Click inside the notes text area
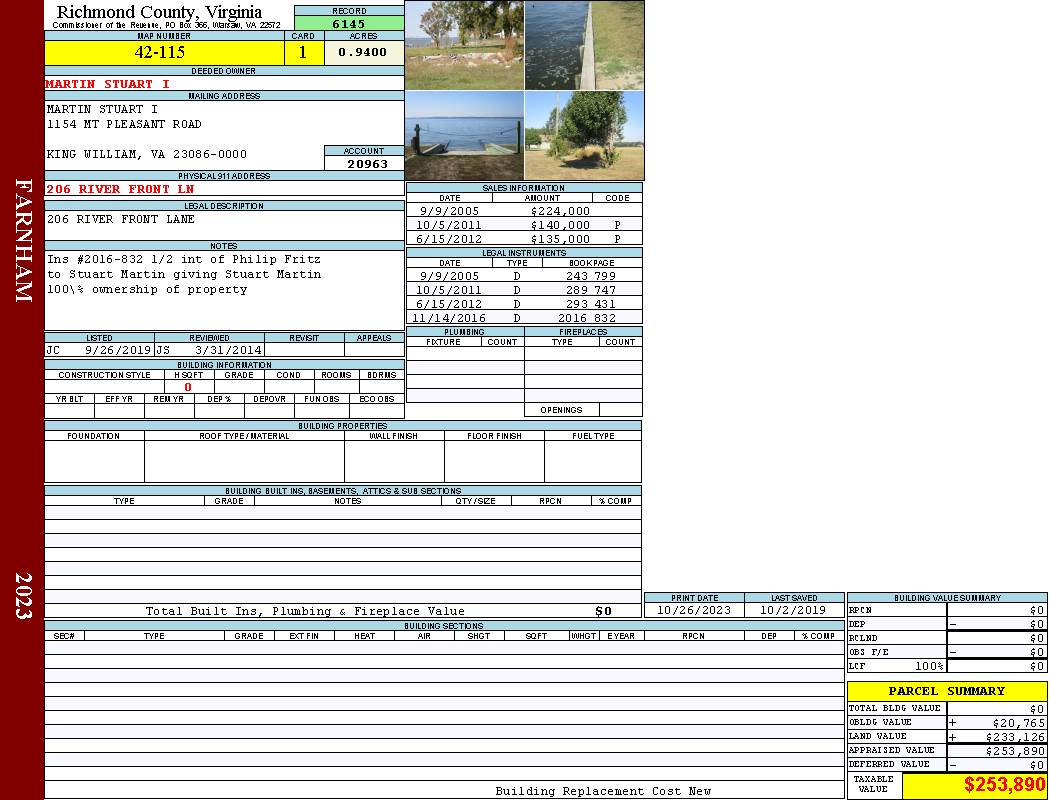 [223, 290]
